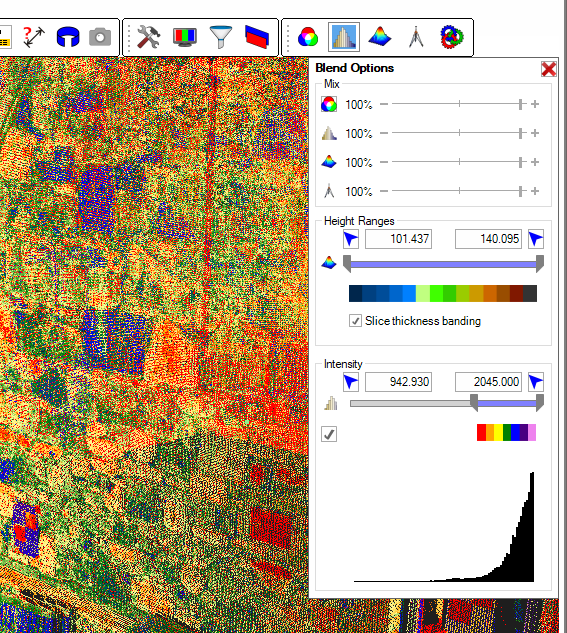Open the hammer and wrench tools icon
The height and width of the screenshot is (633, 567).
149,37
